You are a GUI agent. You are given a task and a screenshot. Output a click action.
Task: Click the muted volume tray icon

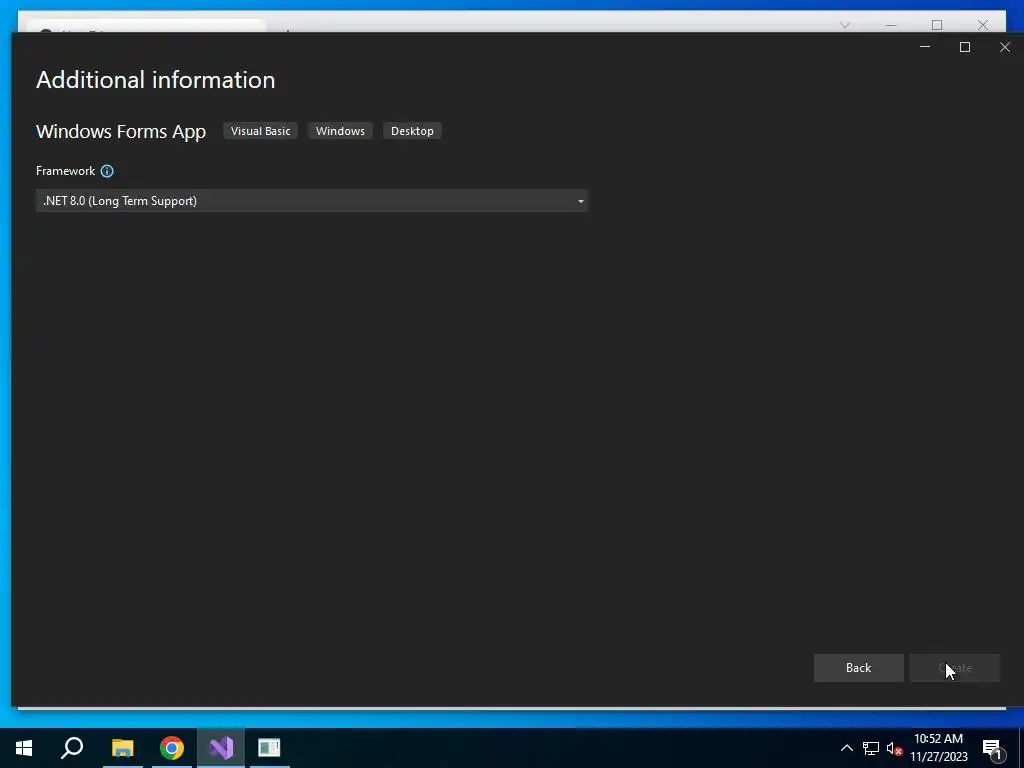click(x=894, y=748)
